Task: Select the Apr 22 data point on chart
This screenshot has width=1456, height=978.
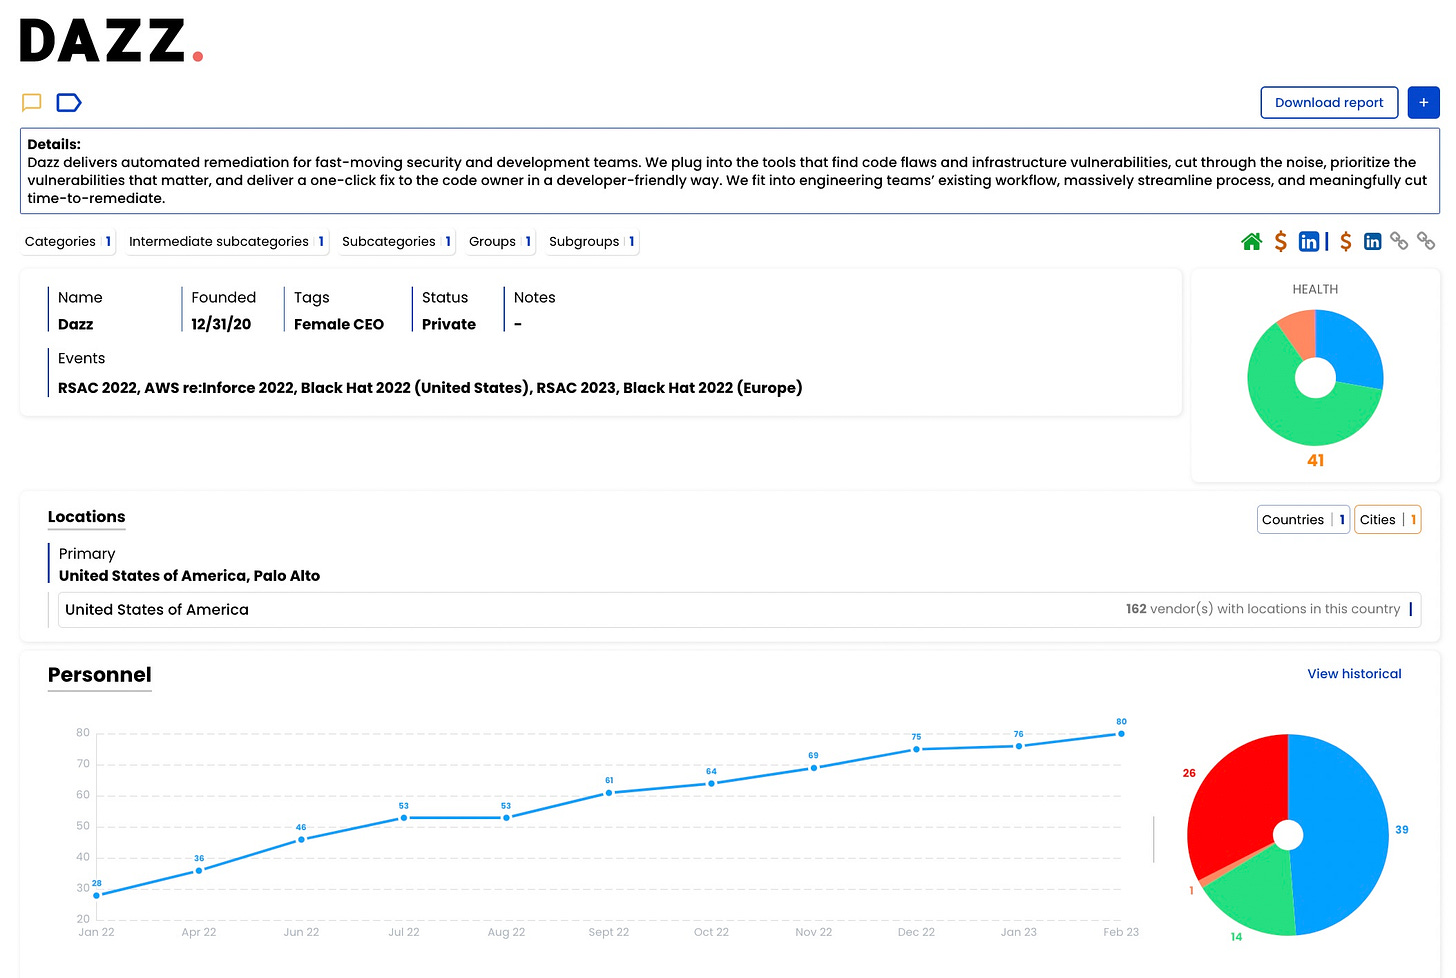Action: tap(199, 870)
